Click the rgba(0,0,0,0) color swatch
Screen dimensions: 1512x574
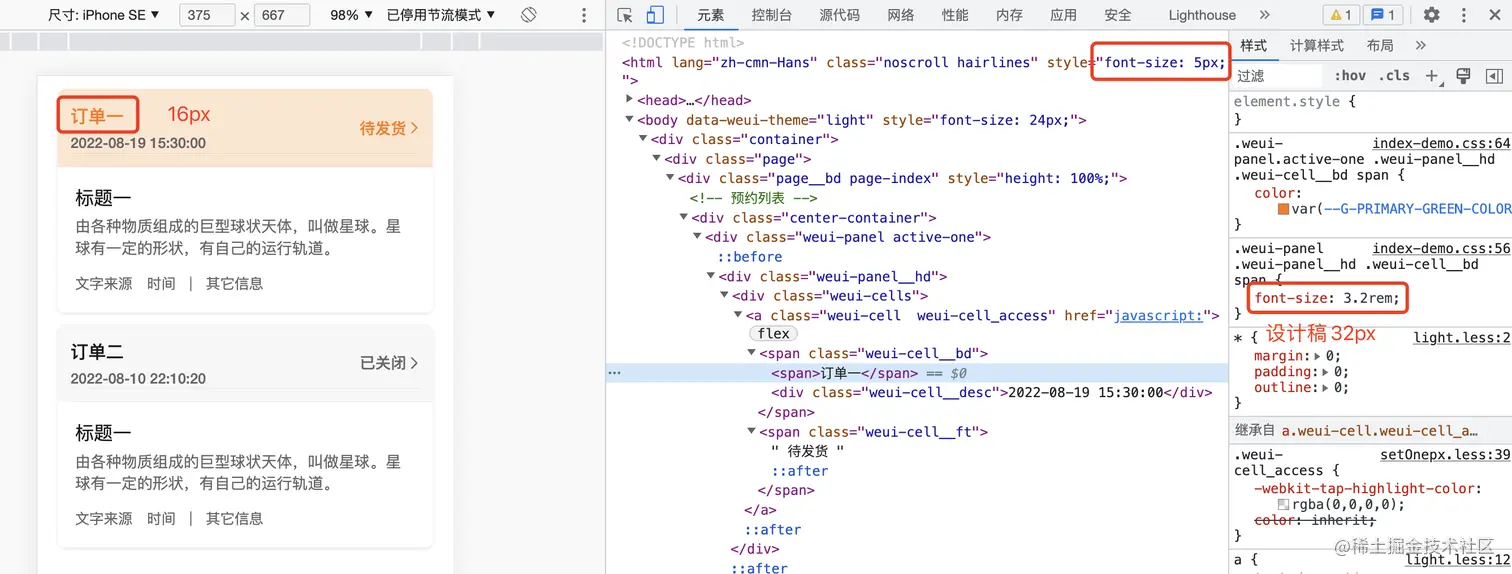[1284, 505]
